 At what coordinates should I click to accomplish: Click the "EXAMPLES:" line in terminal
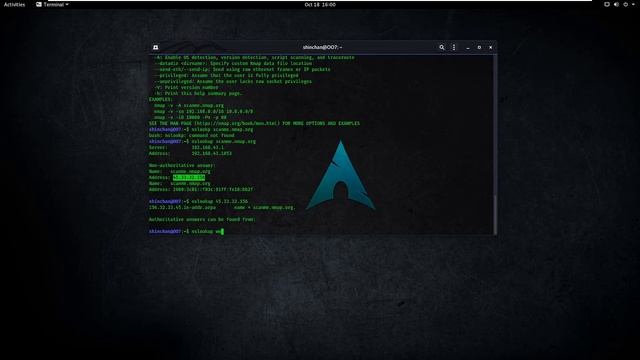click(x=161, y=99)
